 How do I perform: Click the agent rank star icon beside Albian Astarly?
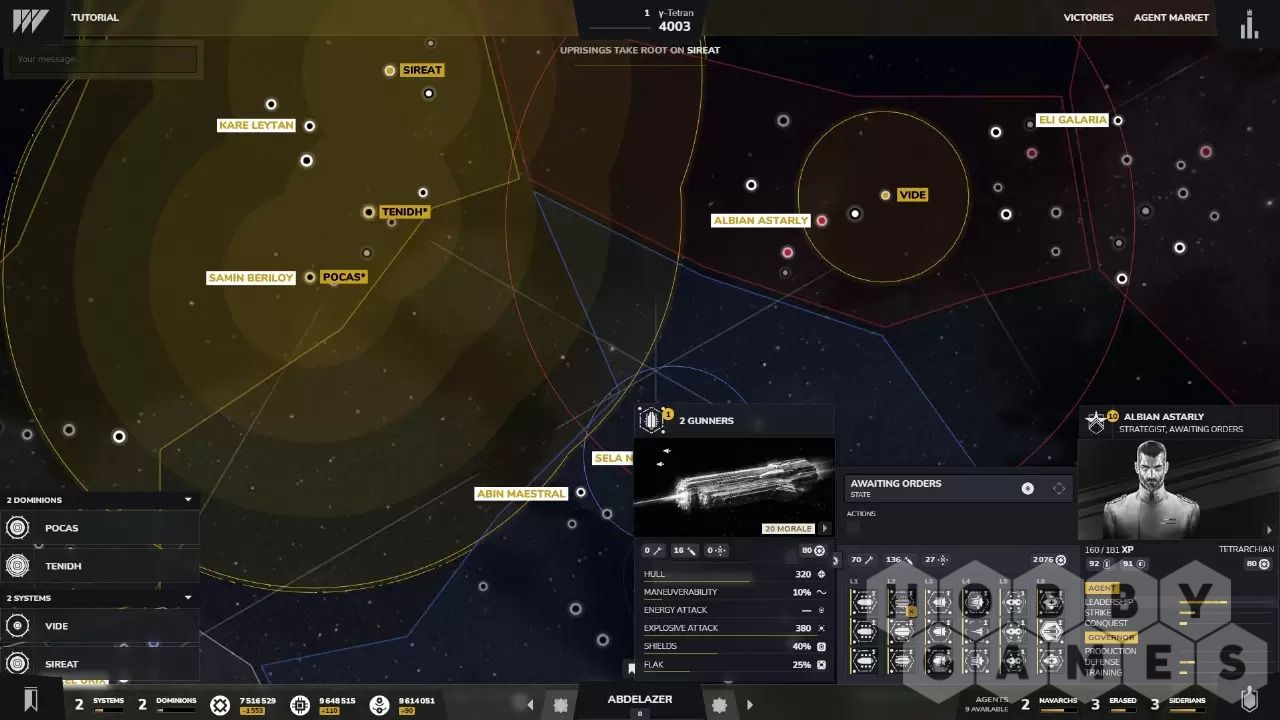1096,422
